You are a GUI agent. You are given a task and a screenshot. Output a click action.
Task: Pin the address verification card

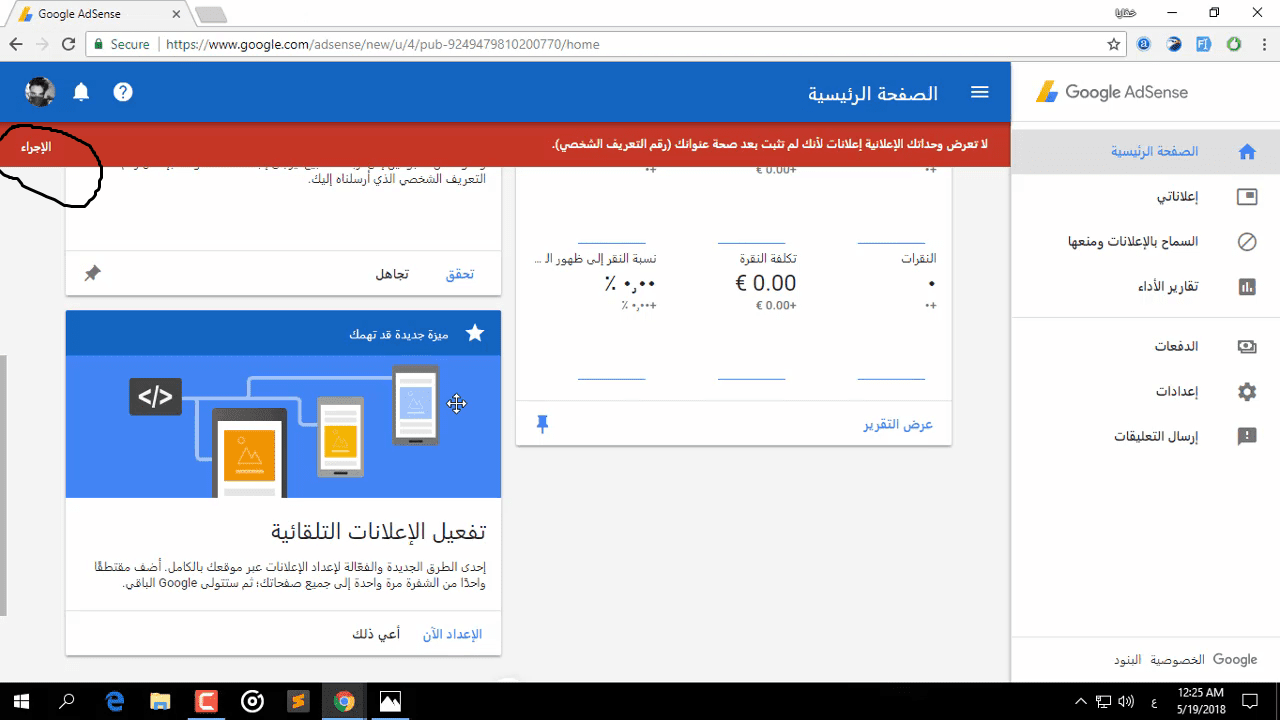(92, 273)
